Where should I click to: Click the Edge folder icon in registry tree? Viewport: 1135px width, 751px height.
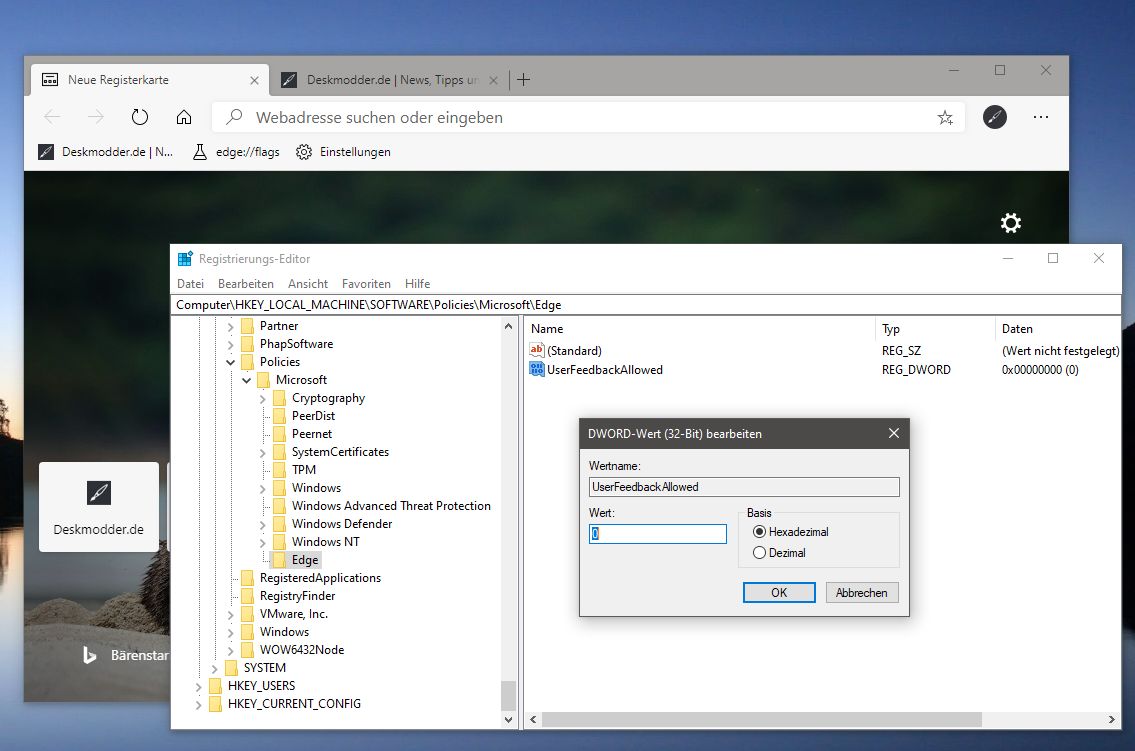279,560
